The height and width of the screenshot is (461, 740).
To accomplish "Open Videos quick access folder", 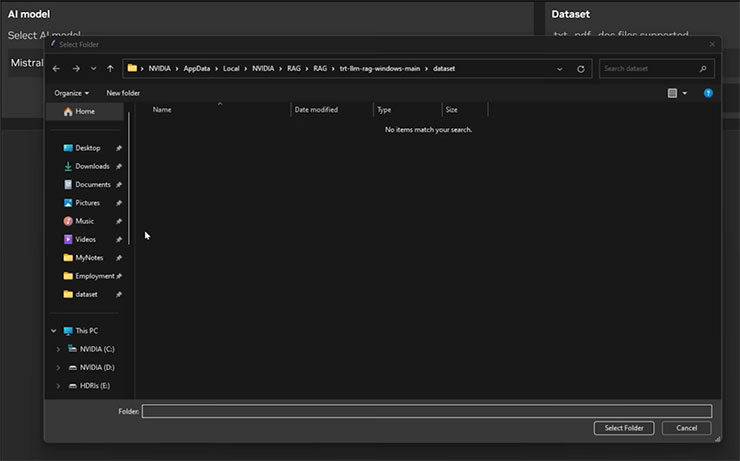I will (x=85, y=240).
